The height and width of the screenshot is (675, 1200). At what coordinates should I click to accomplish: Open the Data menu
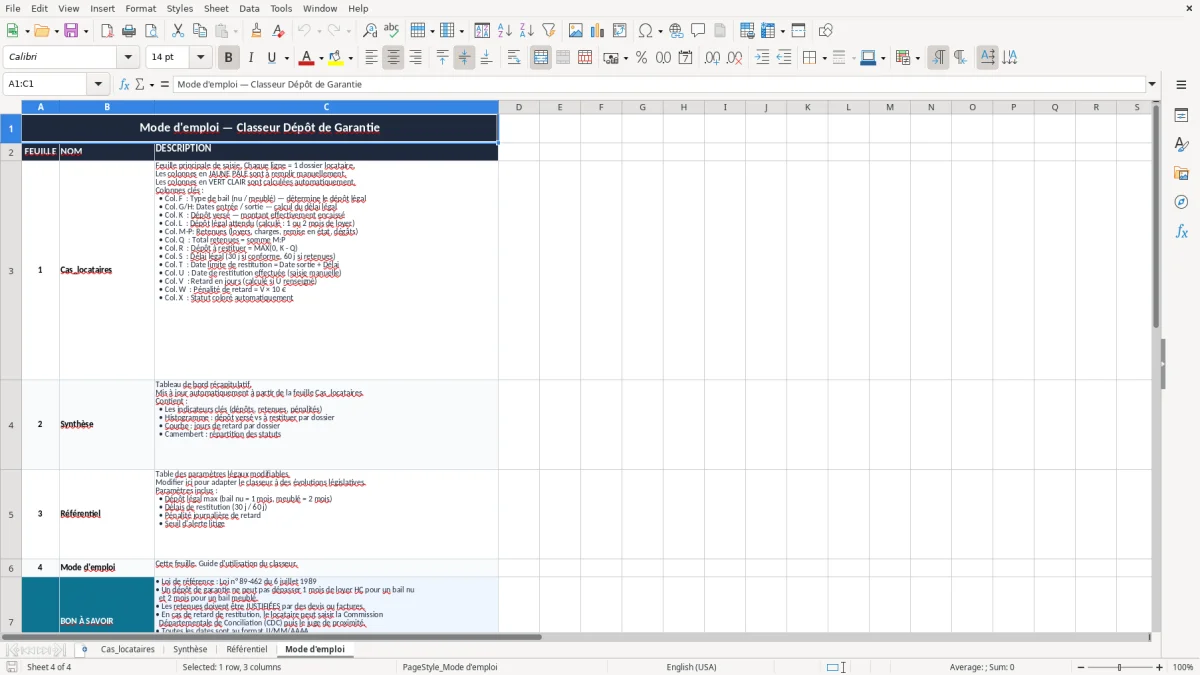(x=250, y=8)
